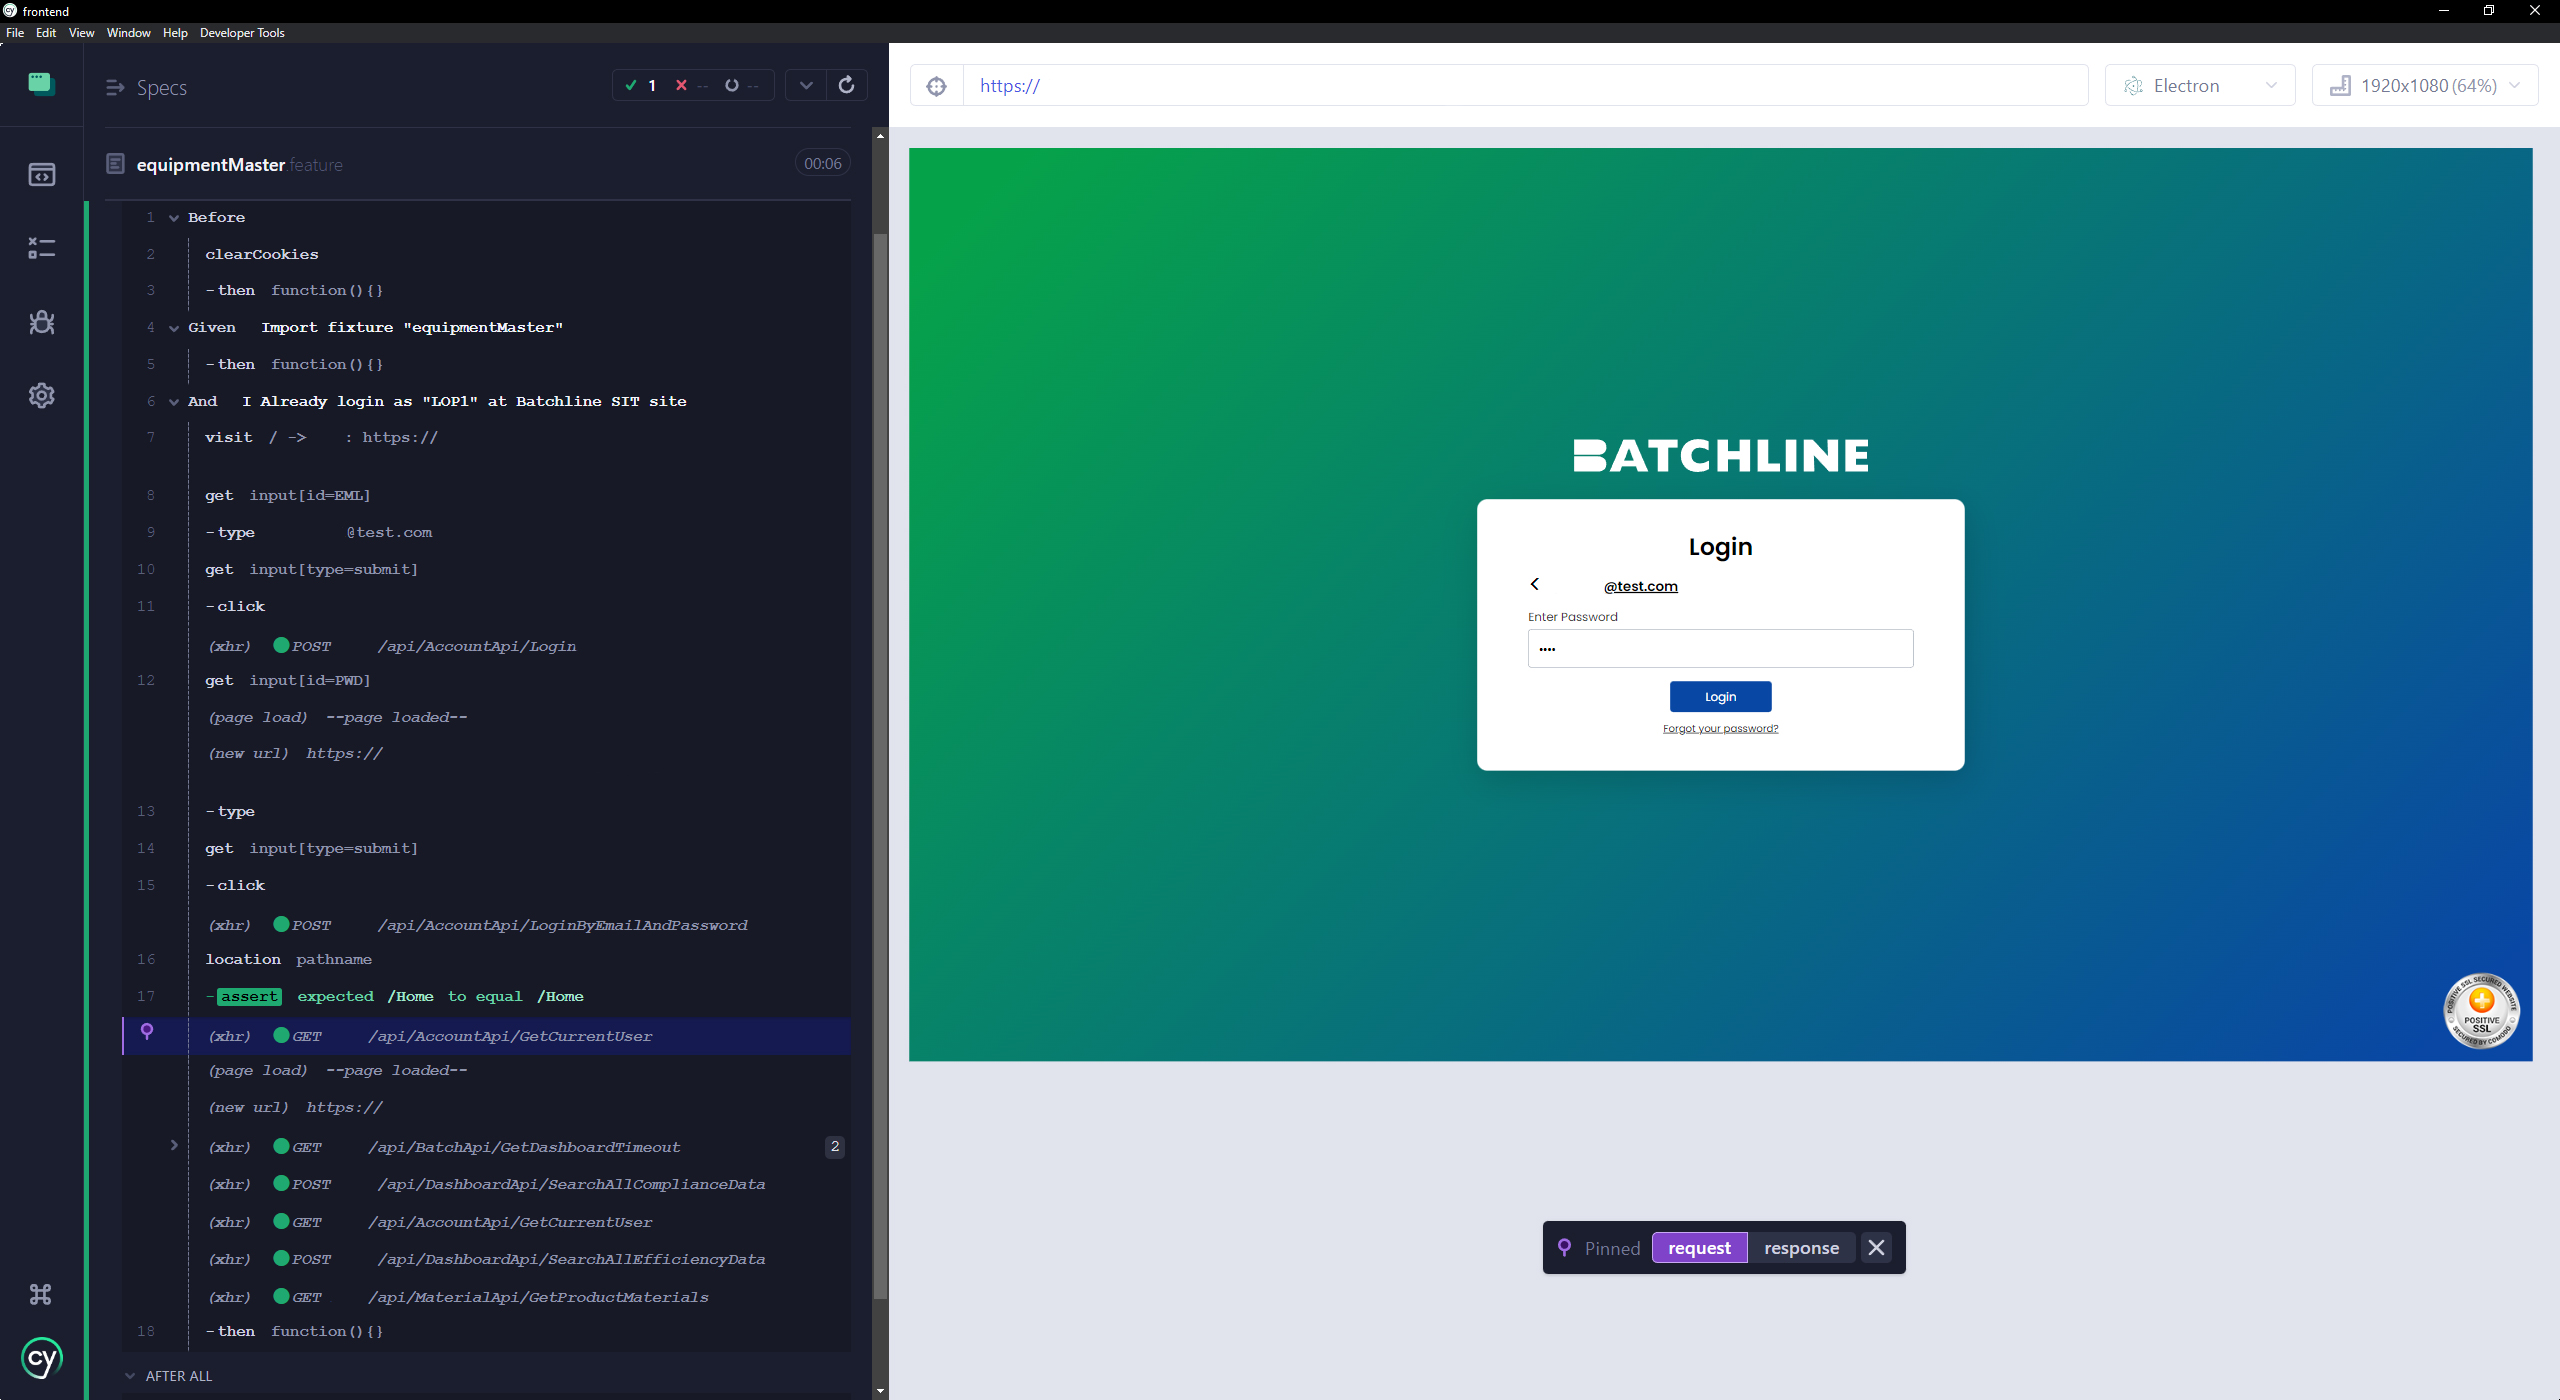
Task: Select the location pathname command
Action: (486, 960)
